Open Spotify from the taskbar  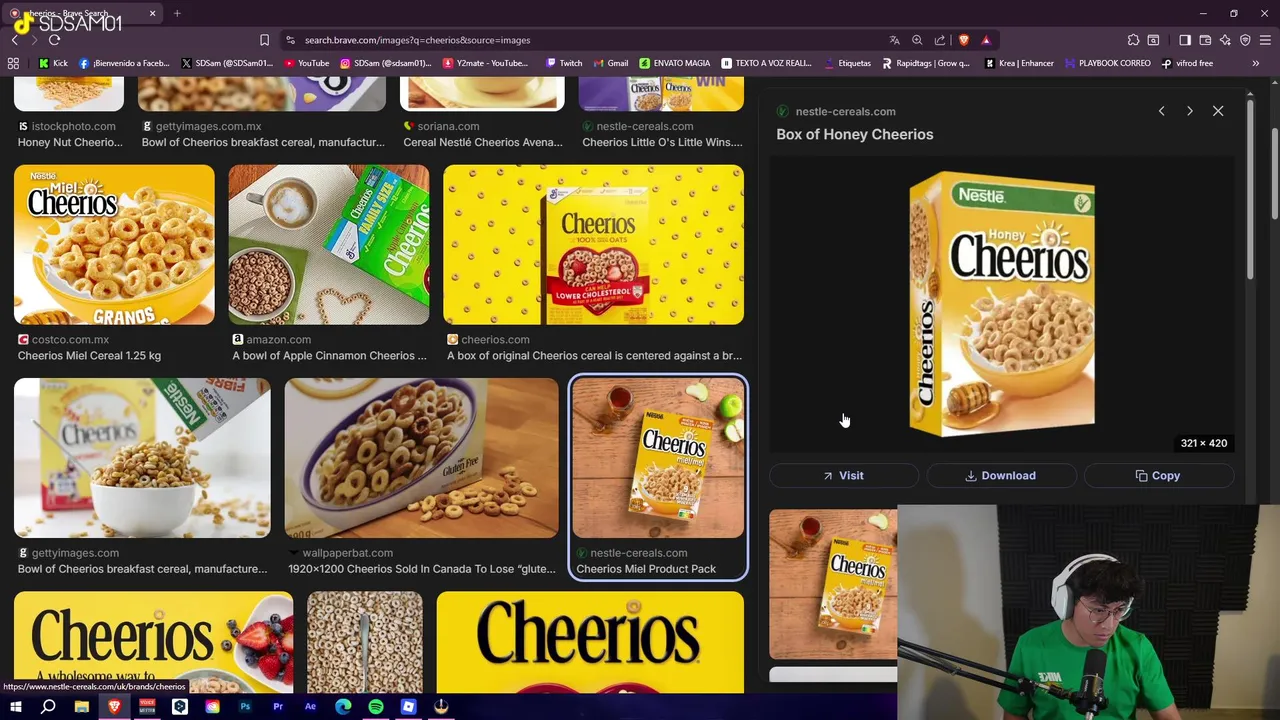pos(376,707)
